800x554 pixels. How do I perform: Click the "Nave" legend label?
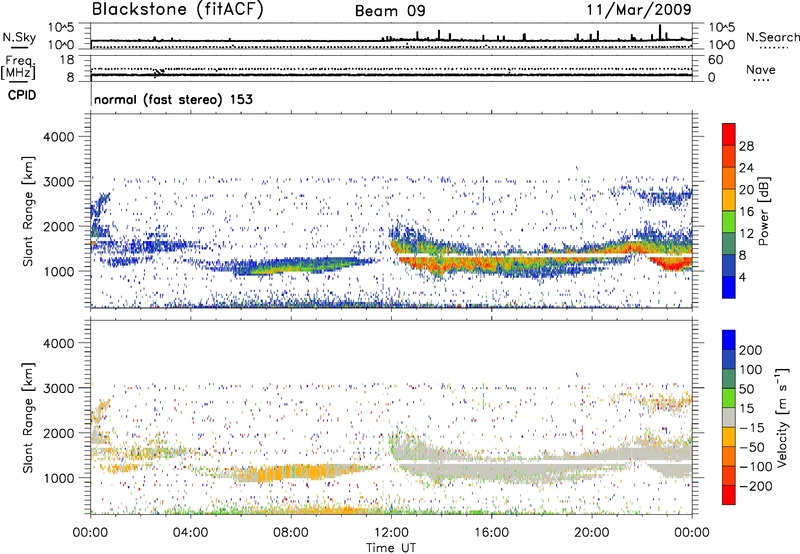760,70
